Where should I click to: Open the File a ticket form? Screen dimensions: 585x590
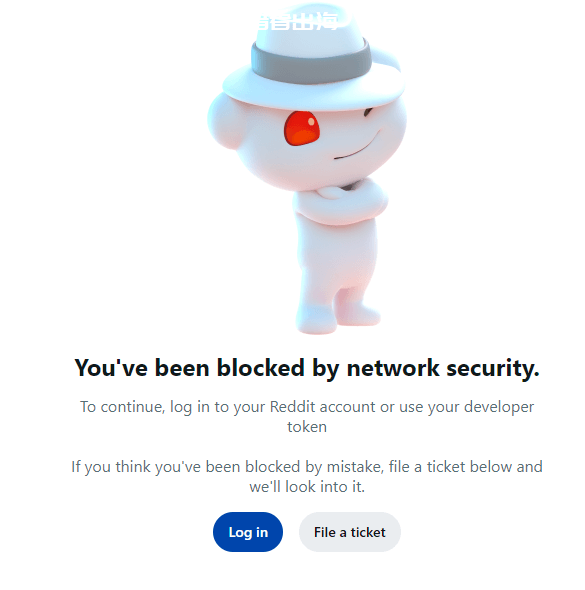tap(349, 532)
